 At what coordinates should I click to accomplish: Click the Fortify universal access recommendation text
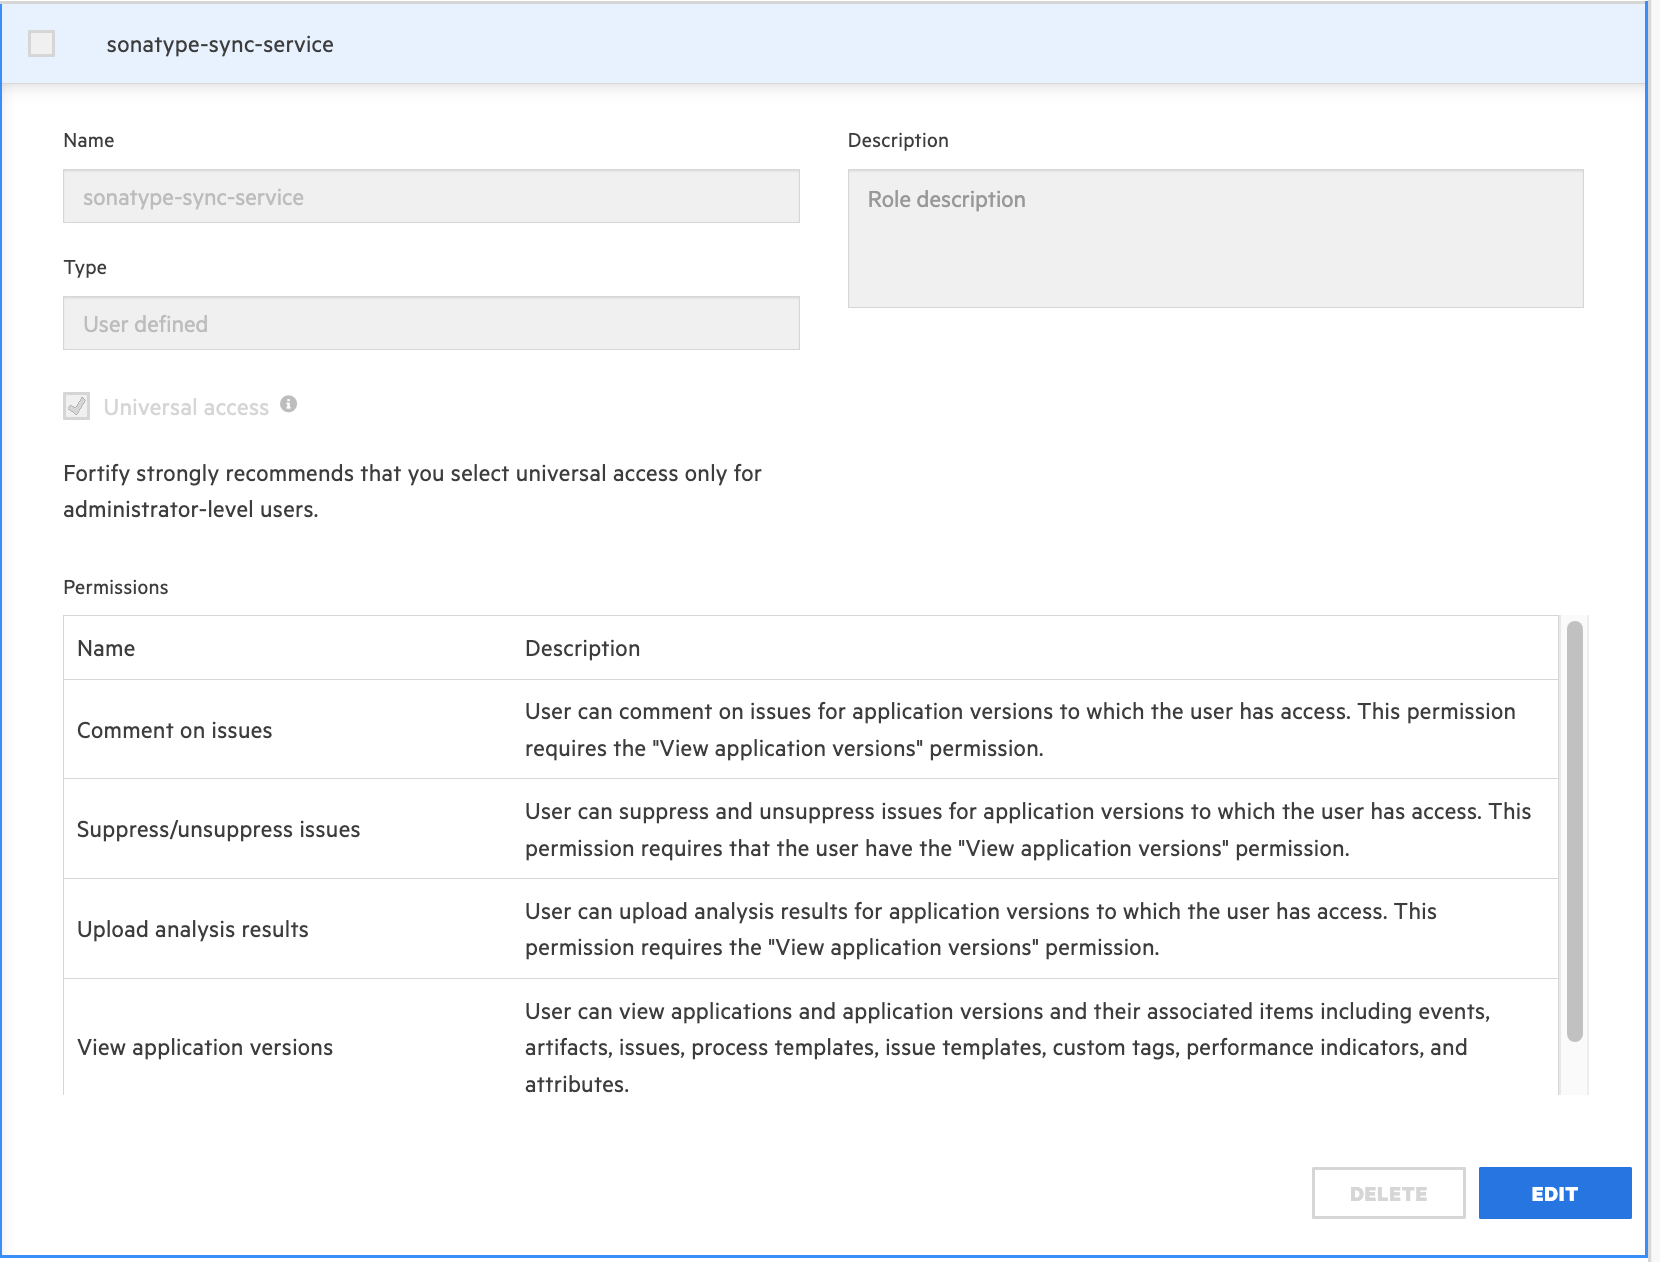[412, 491]
